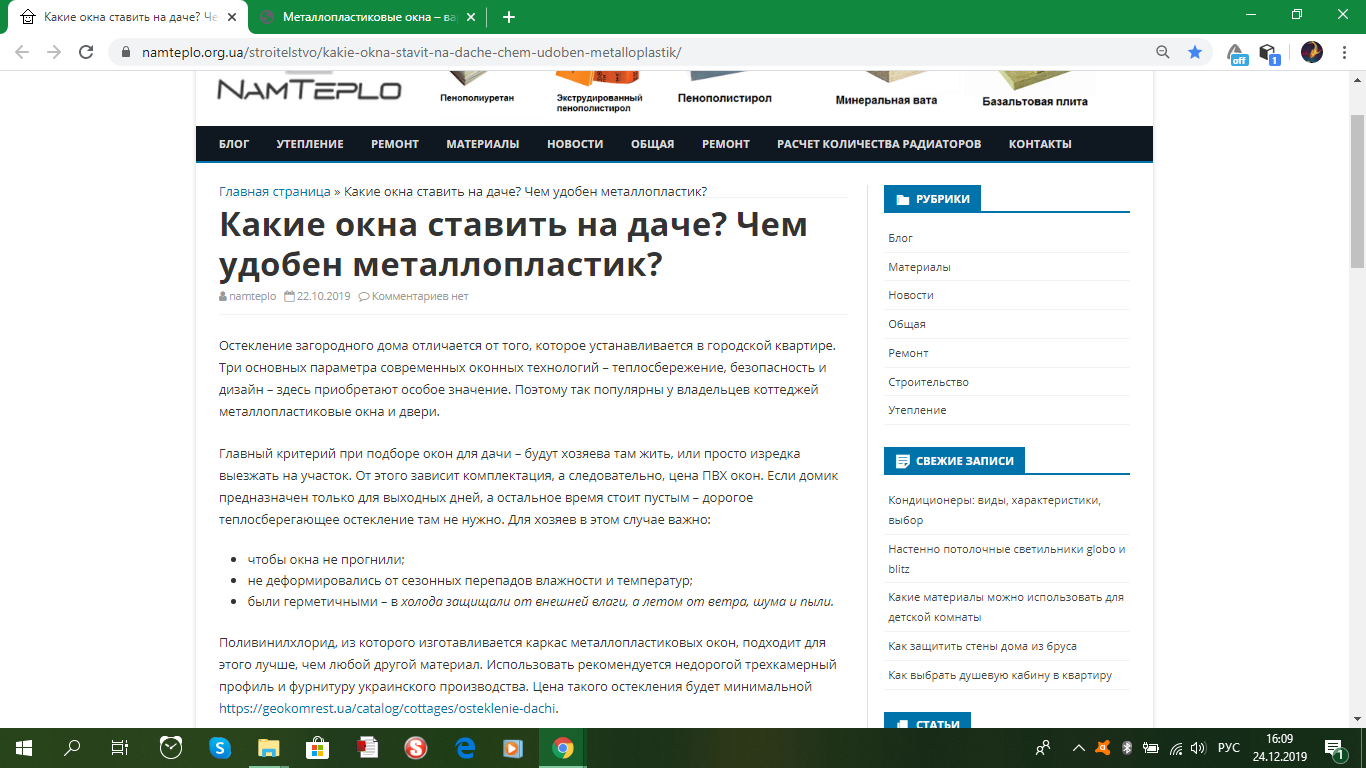Open the extension icon with badge 1
This screenshot has width=1366, height=768.
[1269, 53]
